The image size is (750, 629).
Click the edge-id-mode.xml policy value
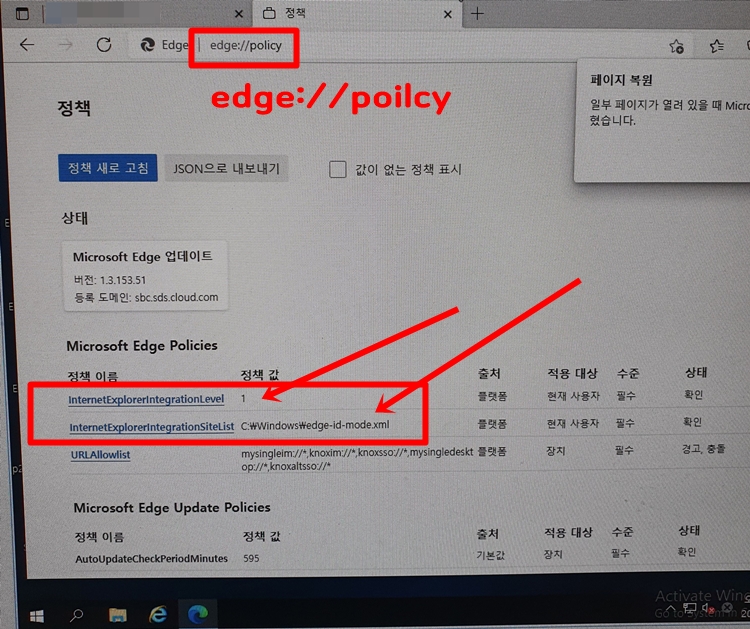(315, 425)
